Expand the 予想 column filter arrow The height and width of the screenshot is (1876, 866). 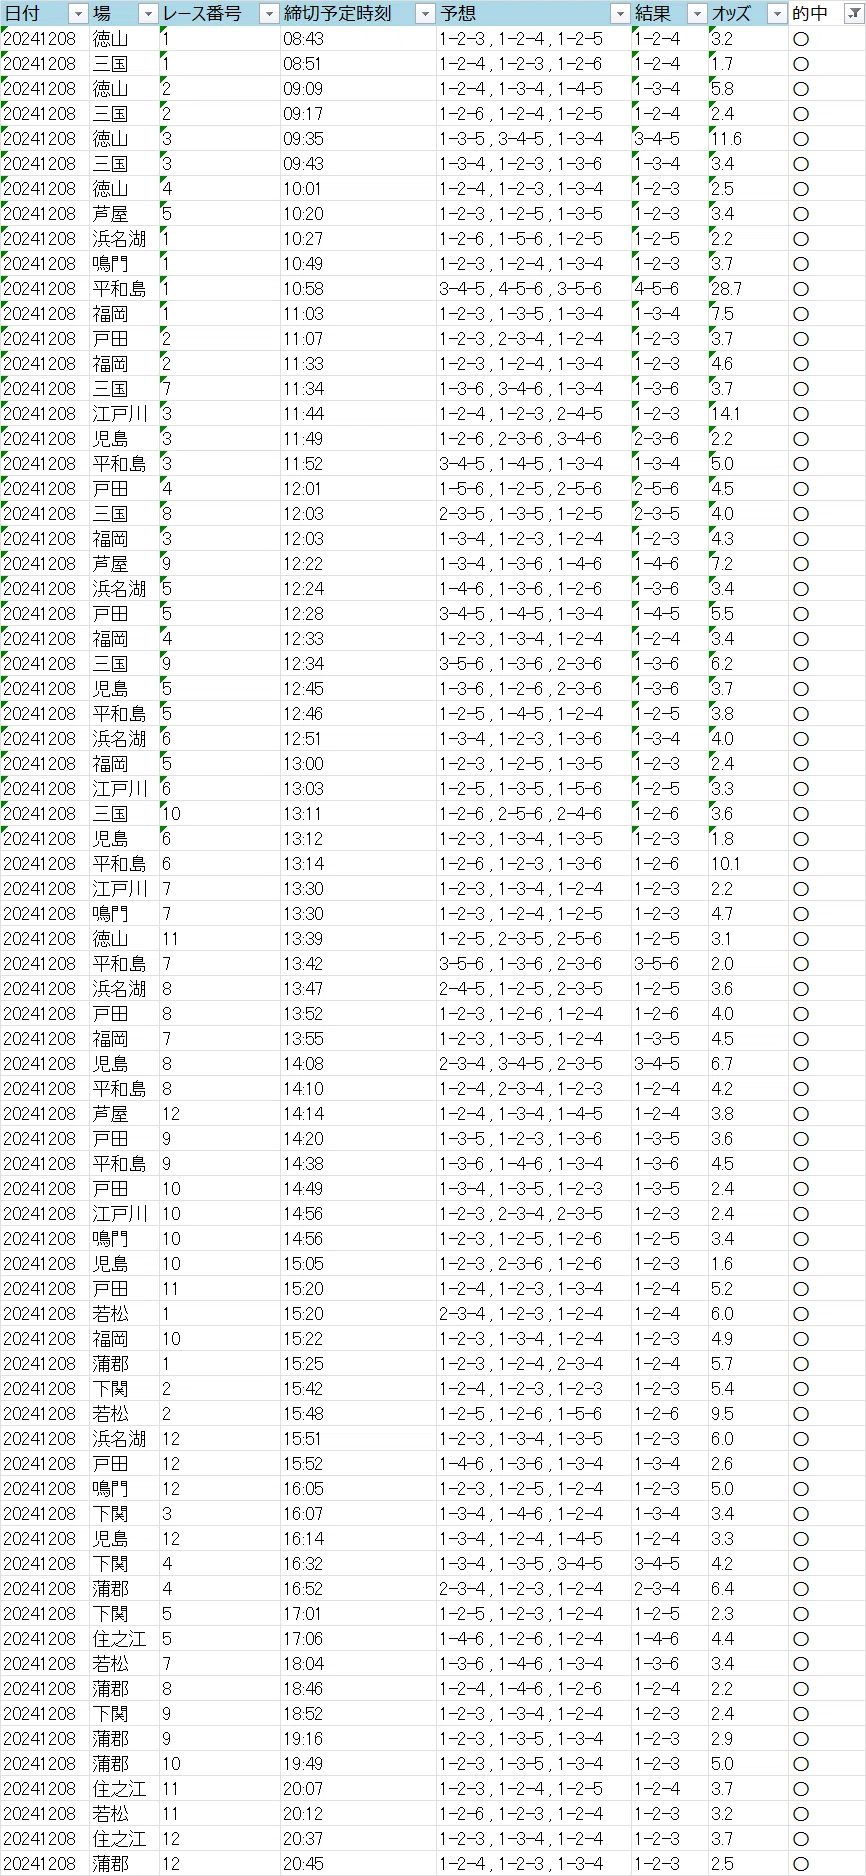pos(619,14)
